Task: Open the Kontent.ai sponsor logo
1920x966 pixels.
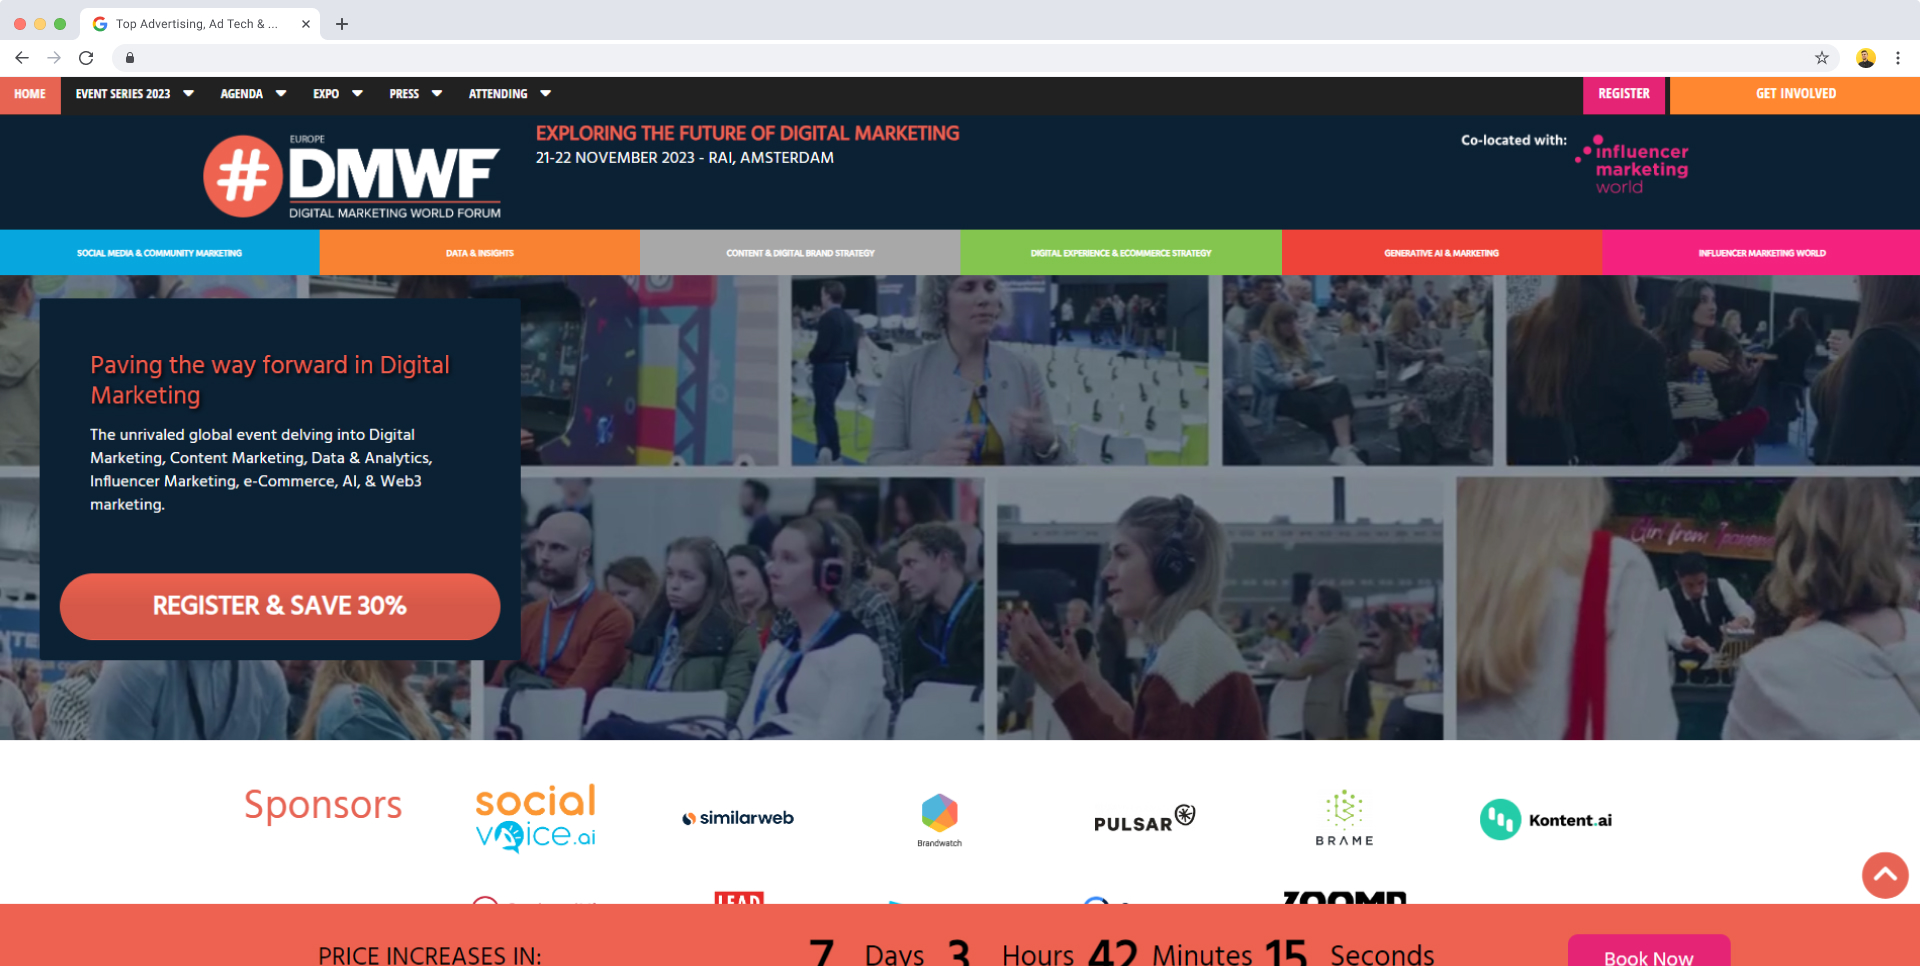Action: pyautogui.click(x=1546, y=820)
